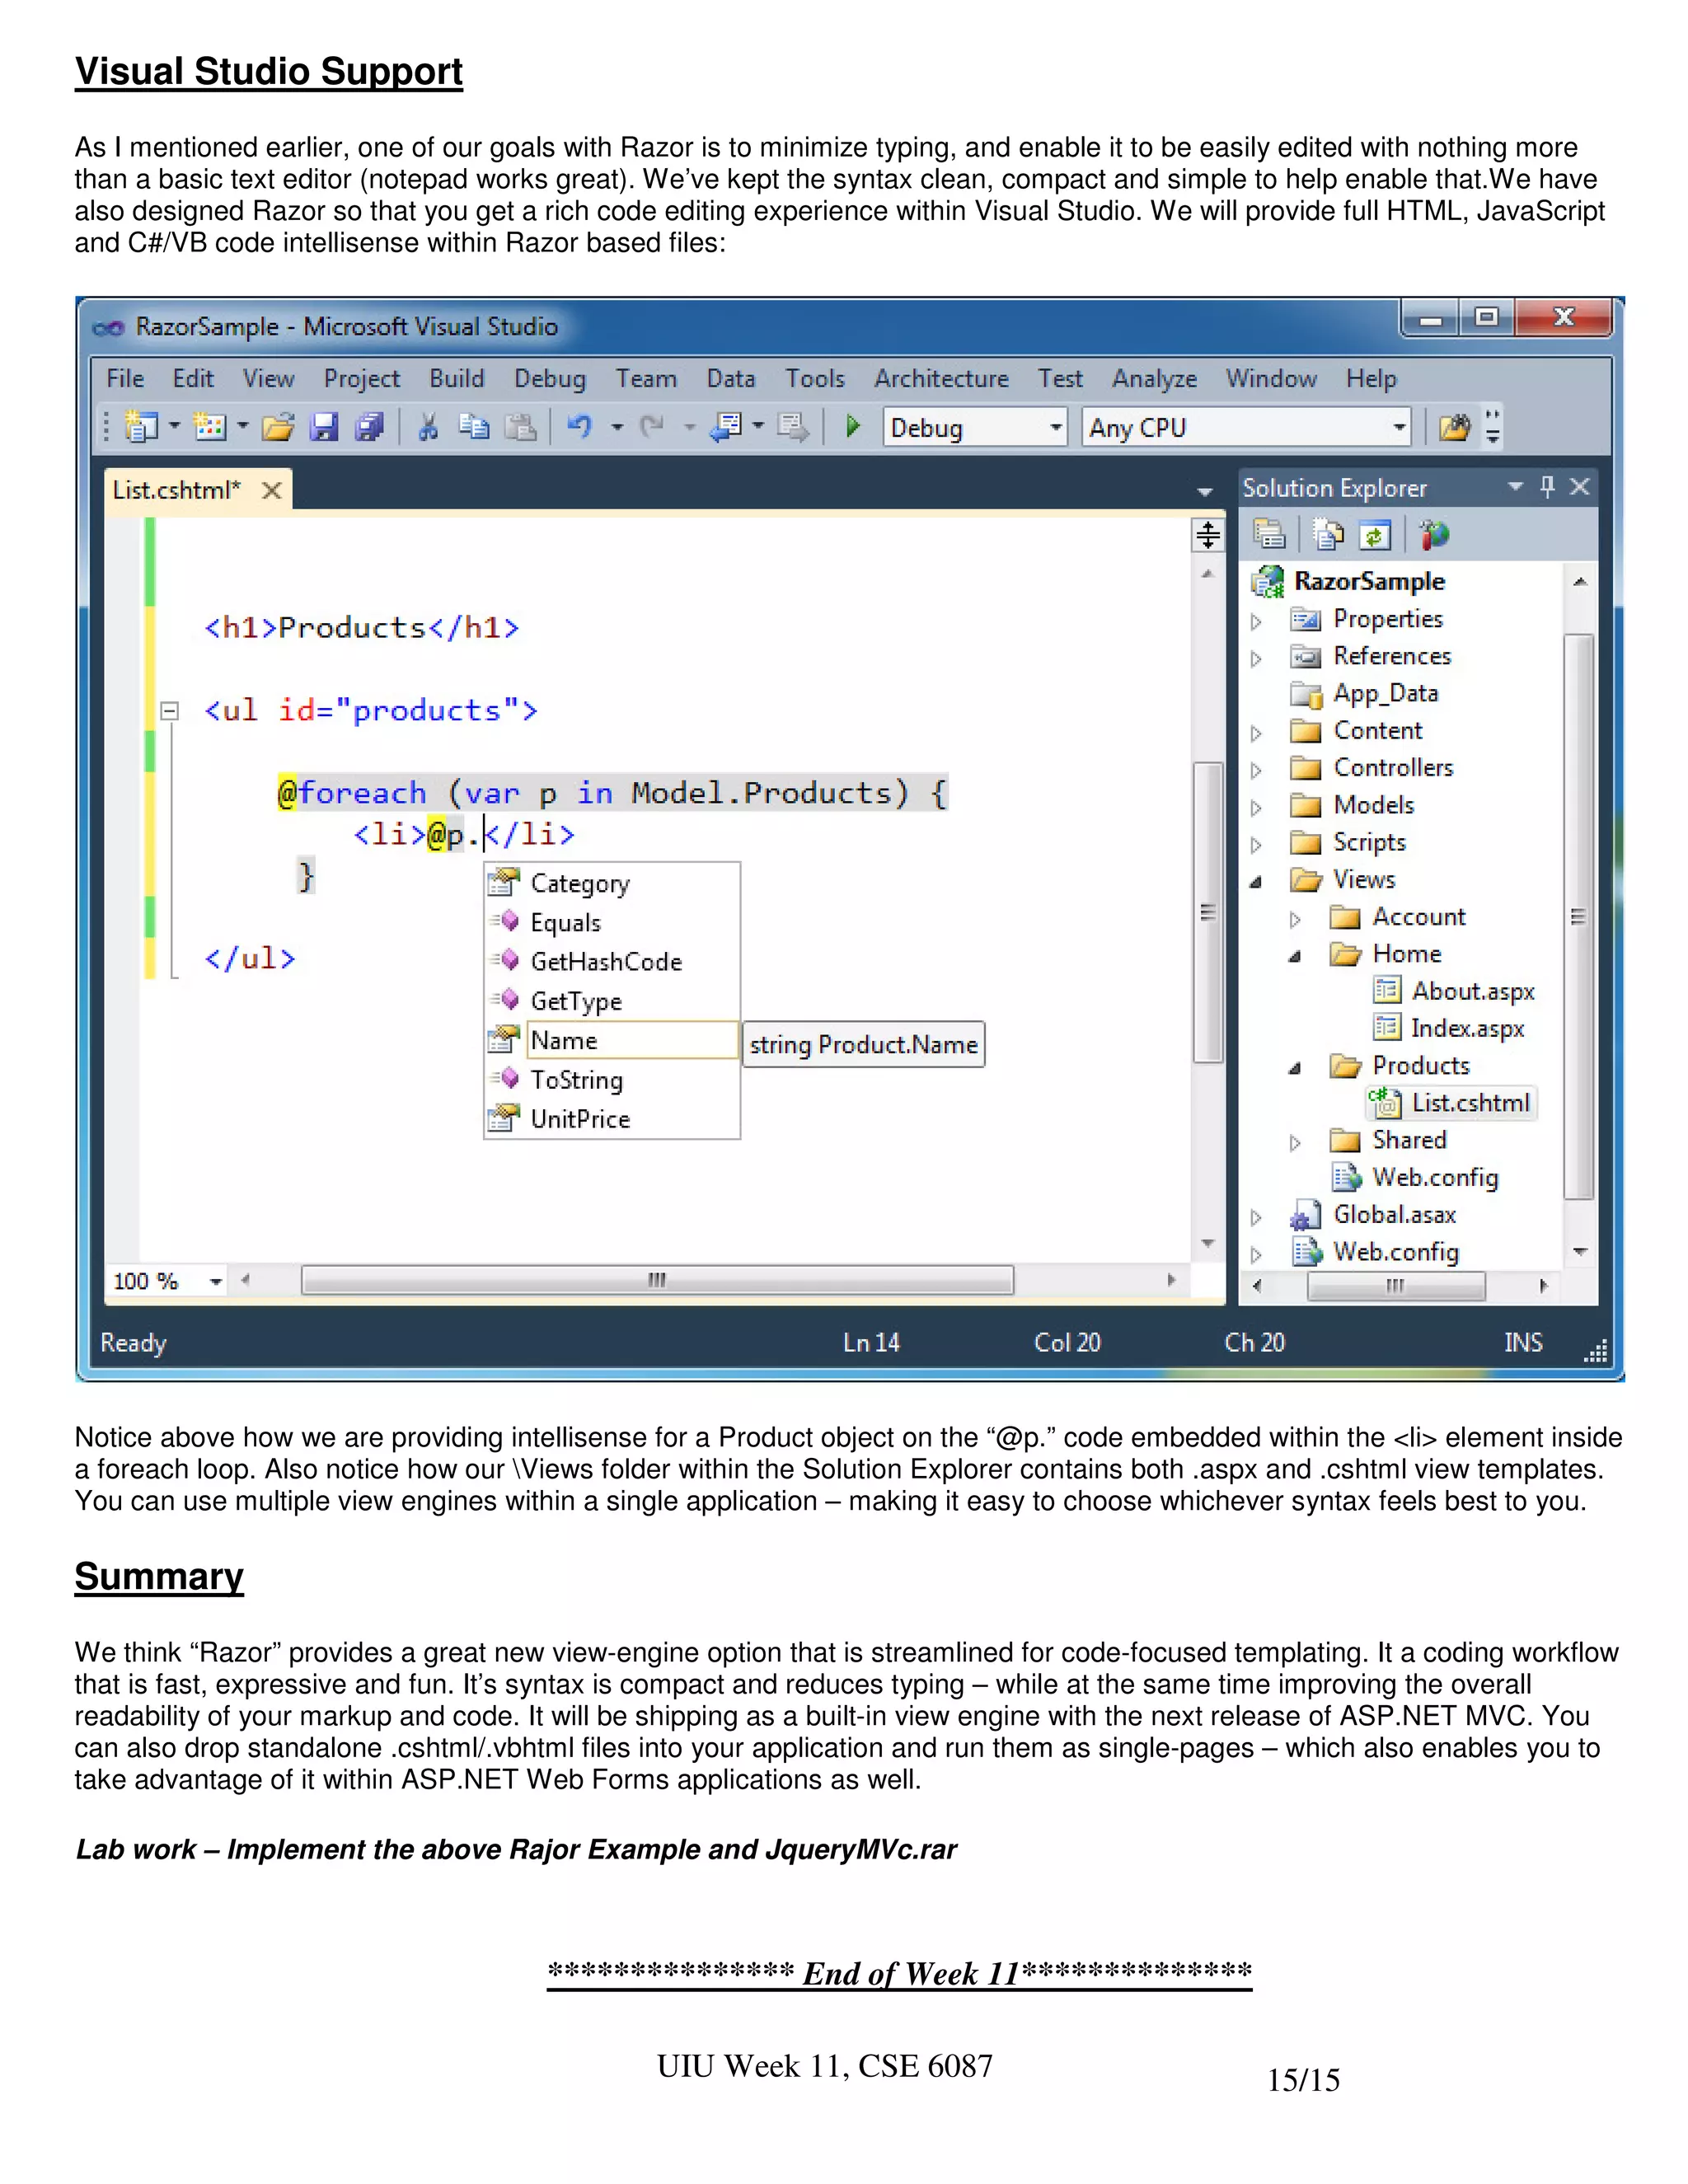Open the Debug configuration dropdown

click(x=1055, y=428)
